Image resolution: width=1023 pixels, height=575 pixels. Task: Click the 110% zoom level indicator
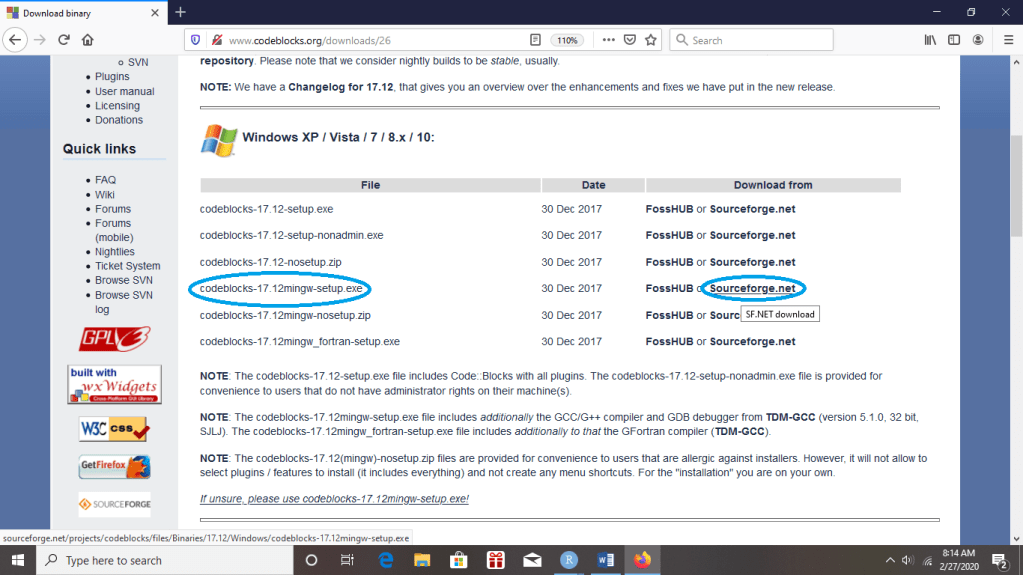point(567,40)
